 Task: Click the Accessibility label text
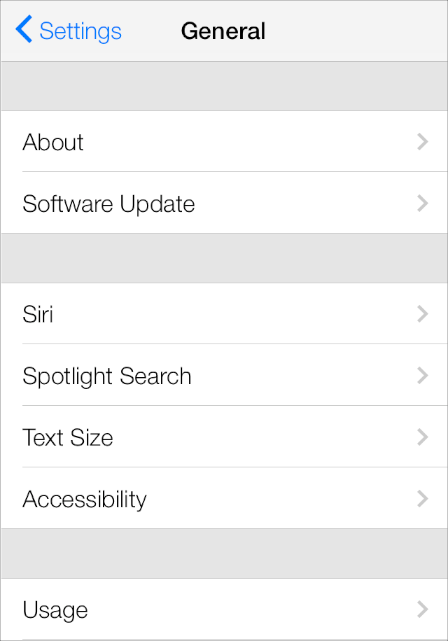[x=85, y=500]
